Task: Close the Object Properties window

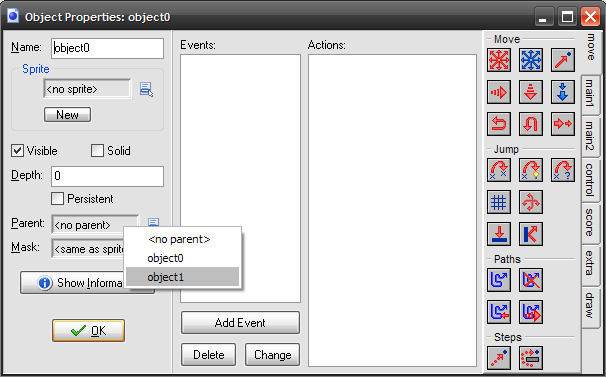Action: (590, 17)
